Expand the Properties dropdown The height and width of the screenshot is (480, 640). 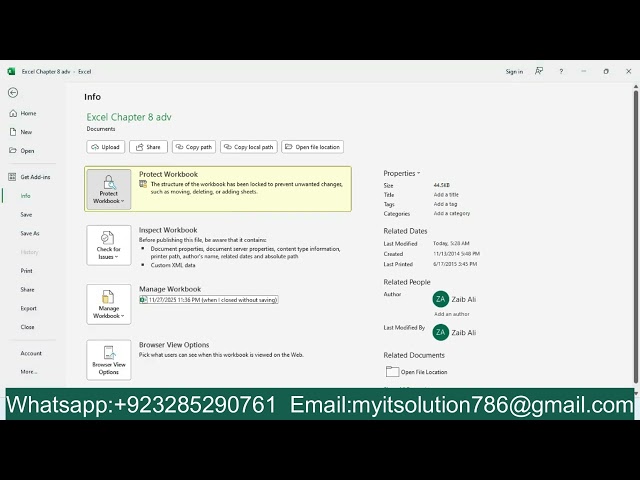coord(402,173)
